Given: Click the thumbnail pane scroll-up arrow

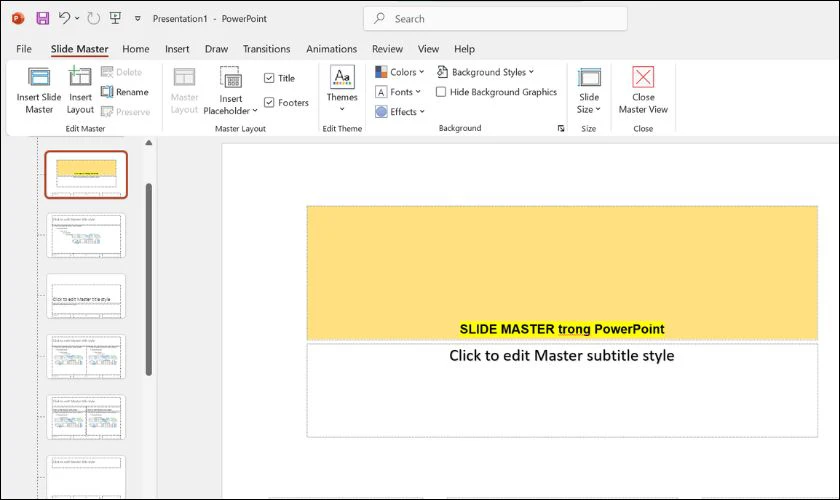Looking at the screenshot, I should pyautogui.click(x=149, y=143).
